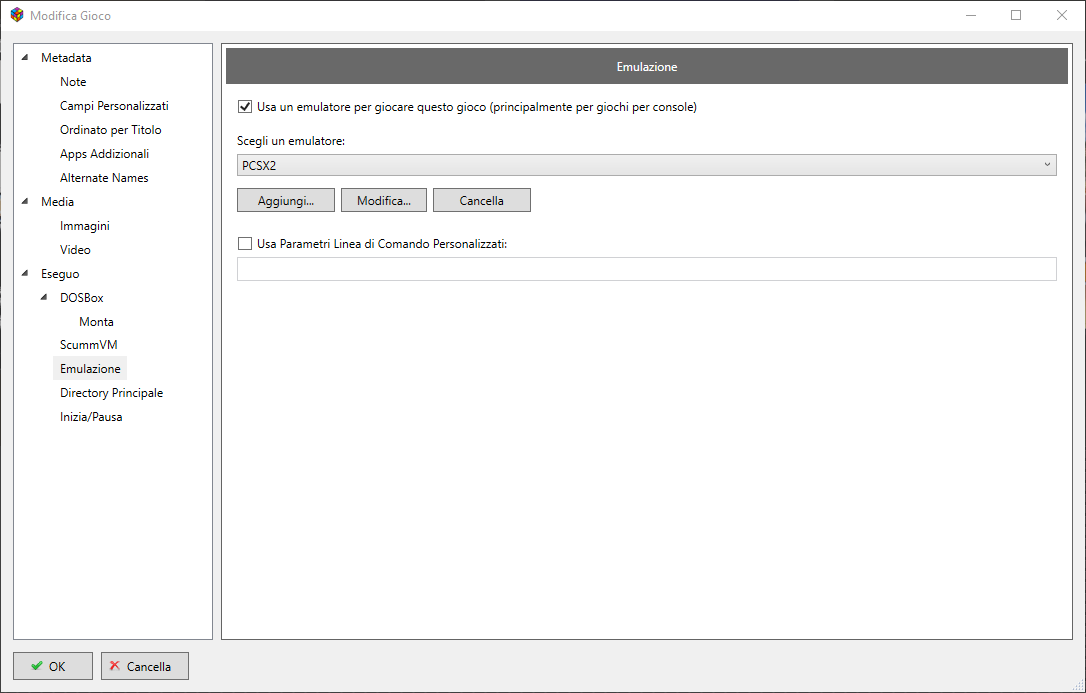Open Campi Personalizzati section
The image size is (1086, 693).
[114, 106]
